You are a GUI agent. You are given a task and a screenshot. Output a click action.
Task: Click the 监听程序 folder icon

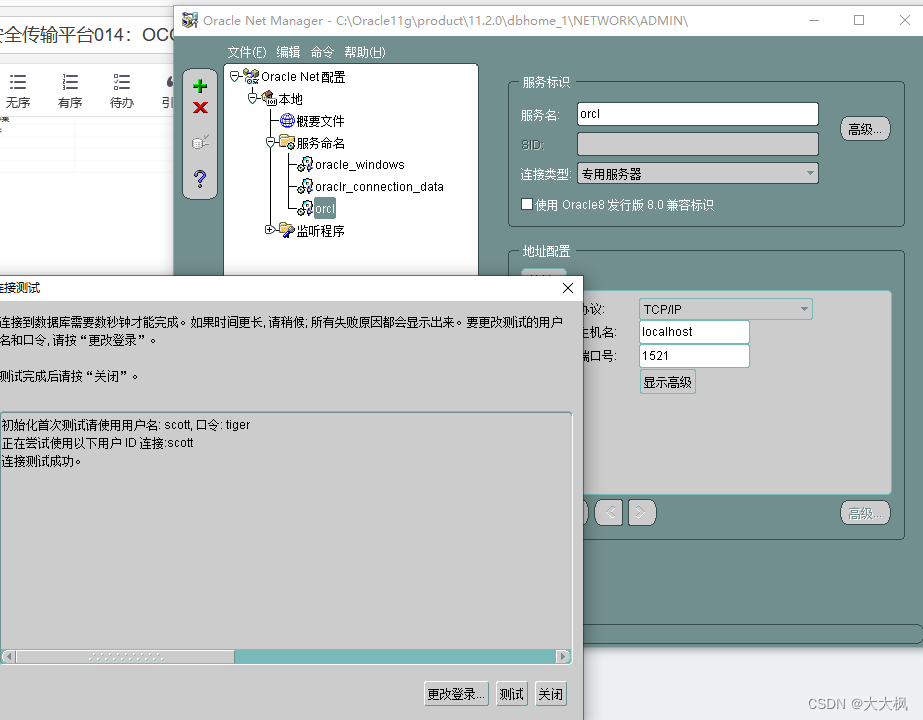287,230
